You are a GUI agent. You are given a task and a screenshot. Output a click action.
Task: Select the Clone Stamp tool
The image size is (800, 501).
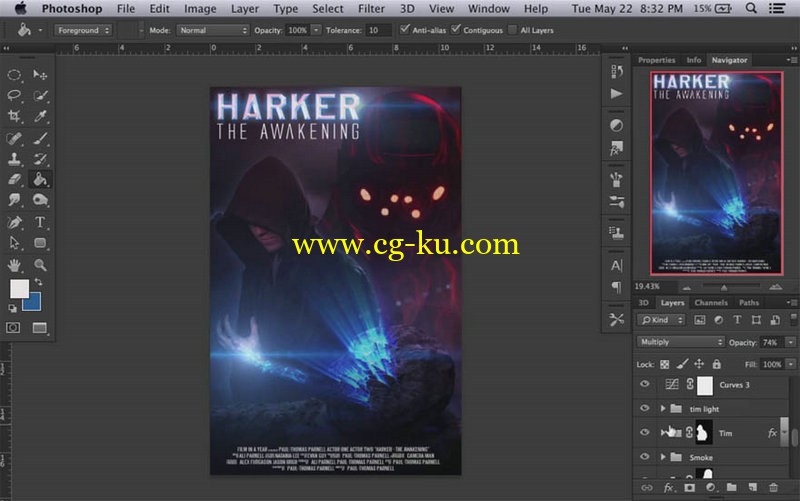coord(14,159)
